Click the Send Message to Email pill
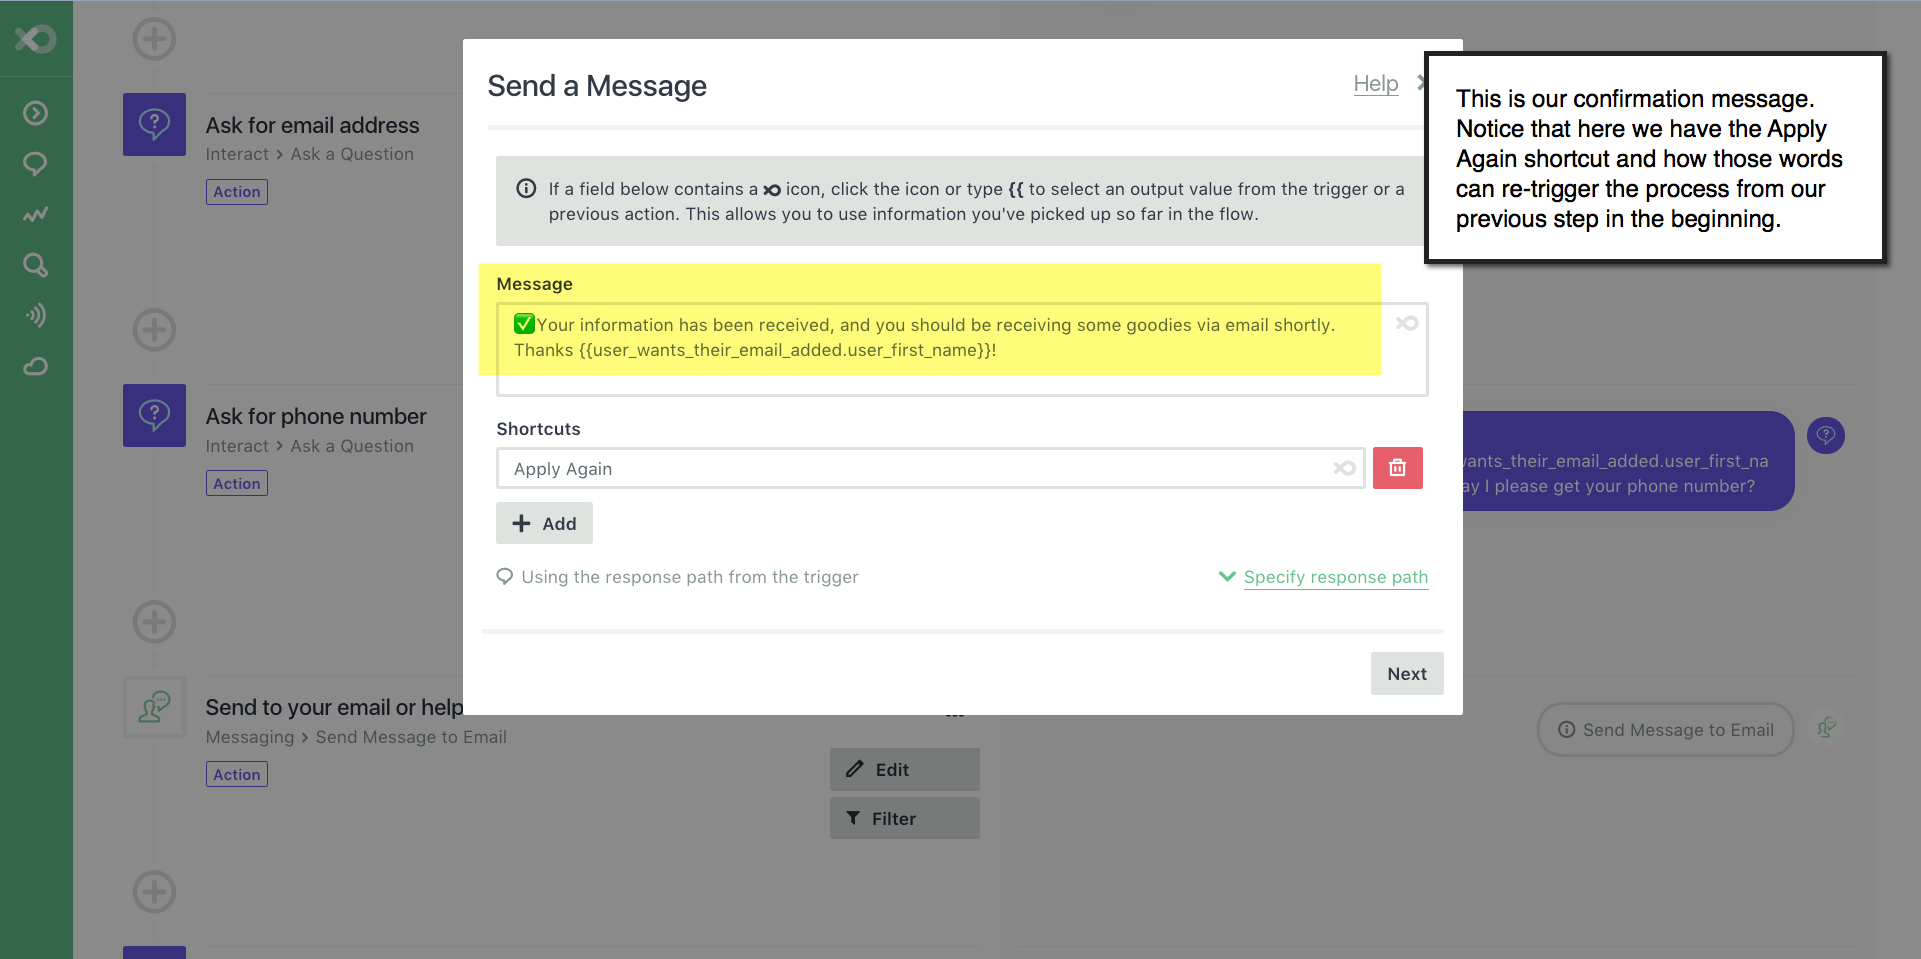Viewport: 1921px width, 959px height. click(1665, 730)
